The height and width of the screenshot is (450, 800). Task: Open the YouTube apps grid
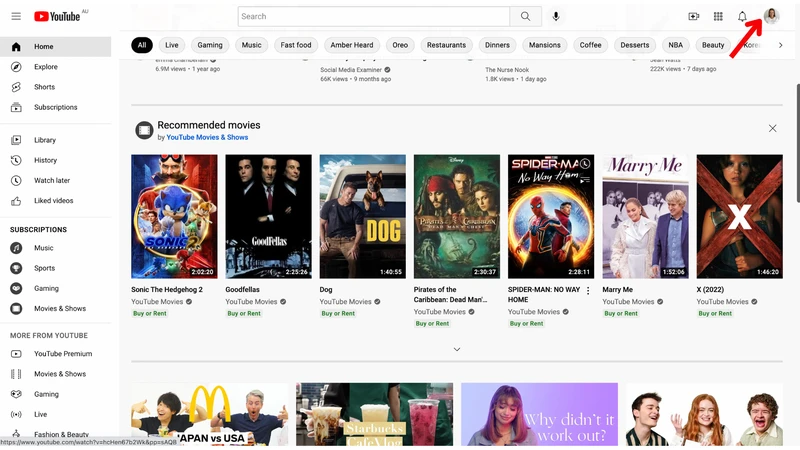[x=718, y=16]
